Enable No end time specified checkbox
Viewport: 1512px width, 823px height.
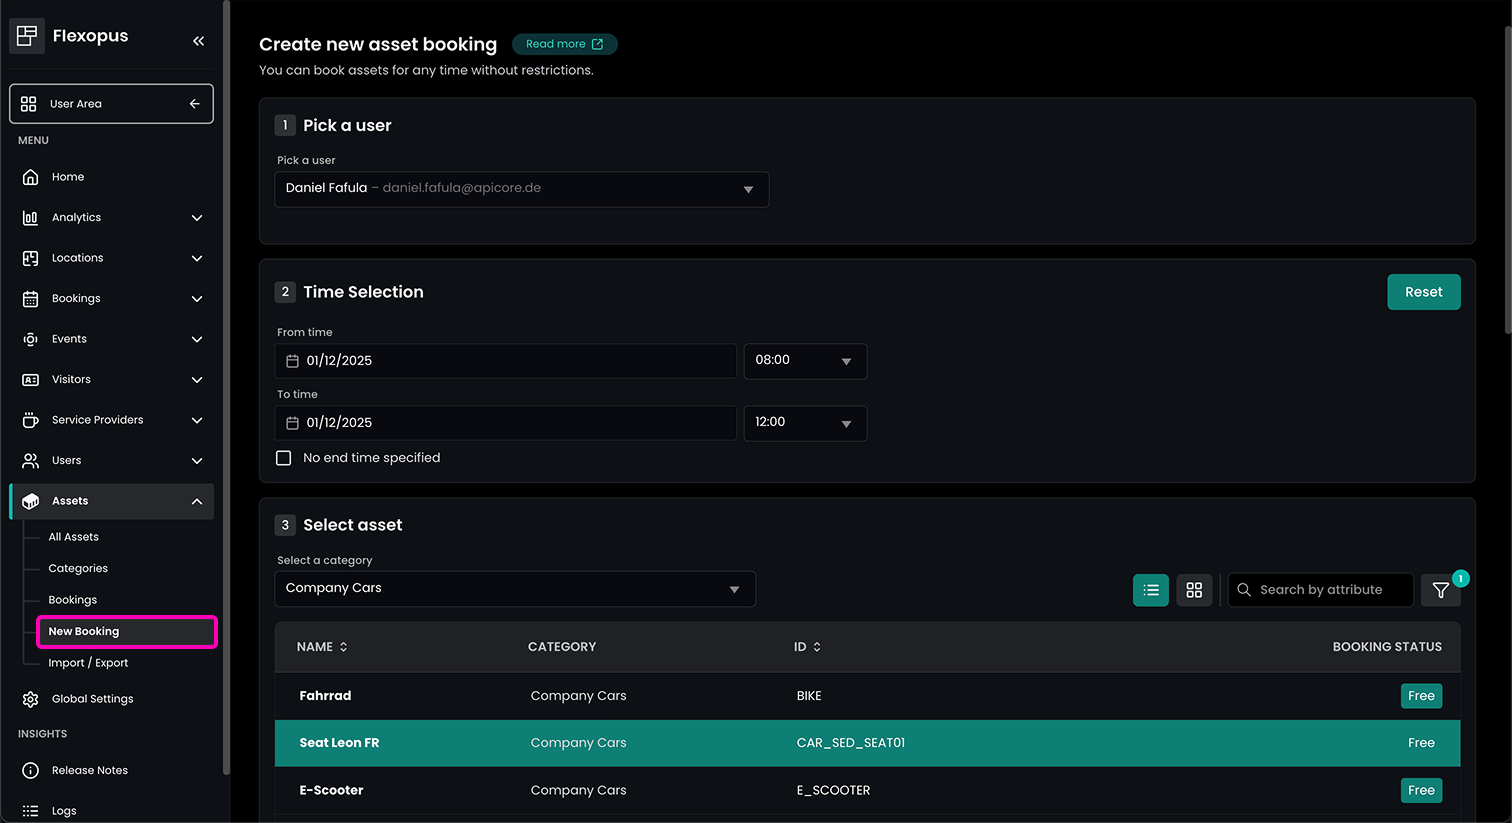[284, 458]
